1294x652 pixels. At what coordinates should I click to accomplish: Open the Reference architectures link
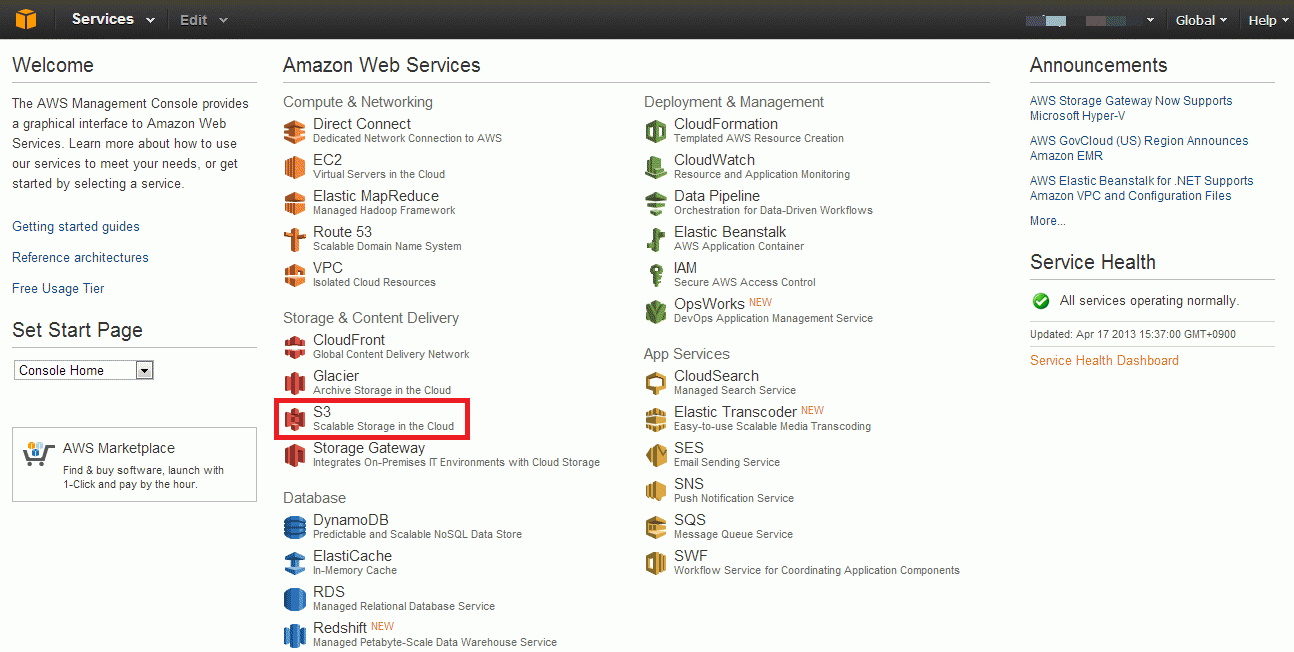click(x=80, y=258)
